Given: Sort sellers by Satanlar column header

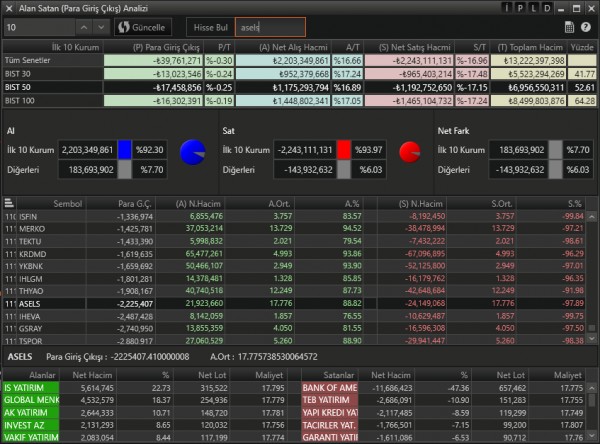Looking at the screenshot, I should pos(329,375).
